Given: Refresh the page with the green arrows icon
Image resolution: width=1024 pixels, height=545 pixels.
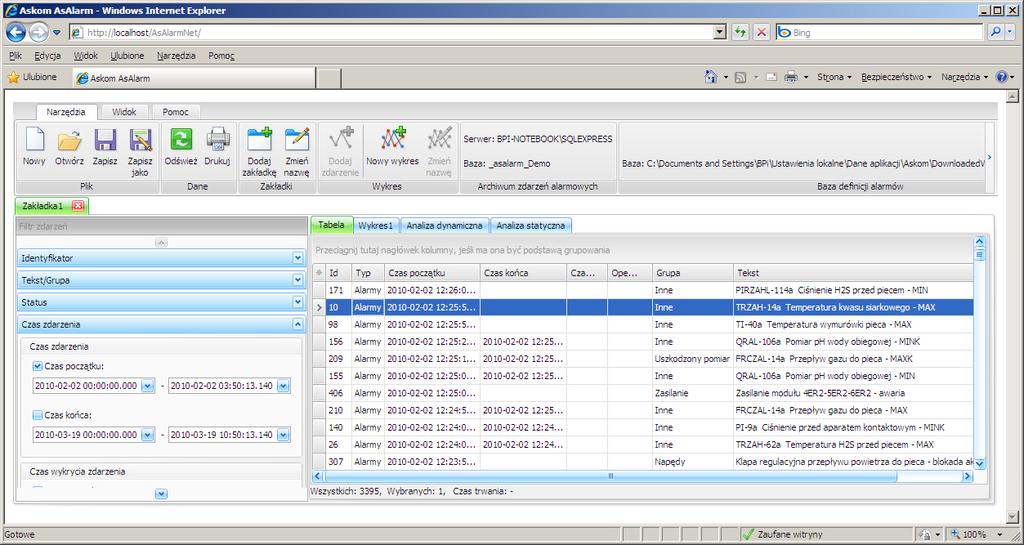Looking at the screenshot, I should (x=740, y=32).
